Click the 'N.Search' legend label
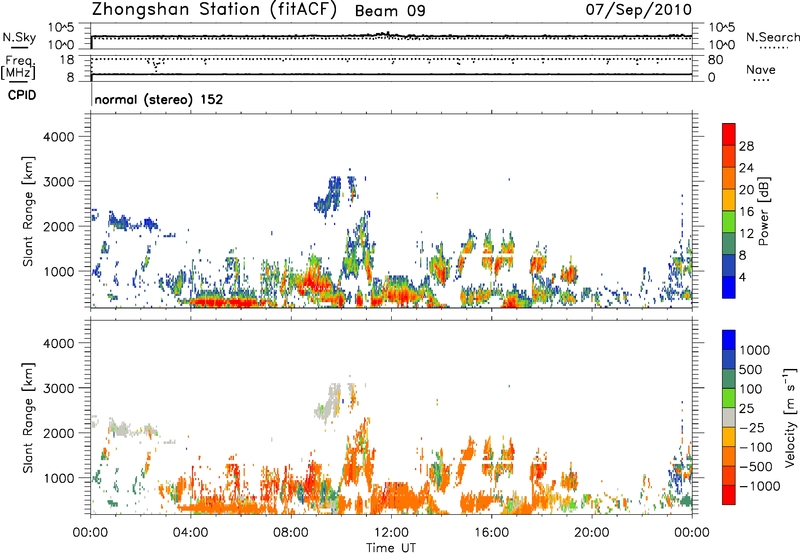 [772, 37]
